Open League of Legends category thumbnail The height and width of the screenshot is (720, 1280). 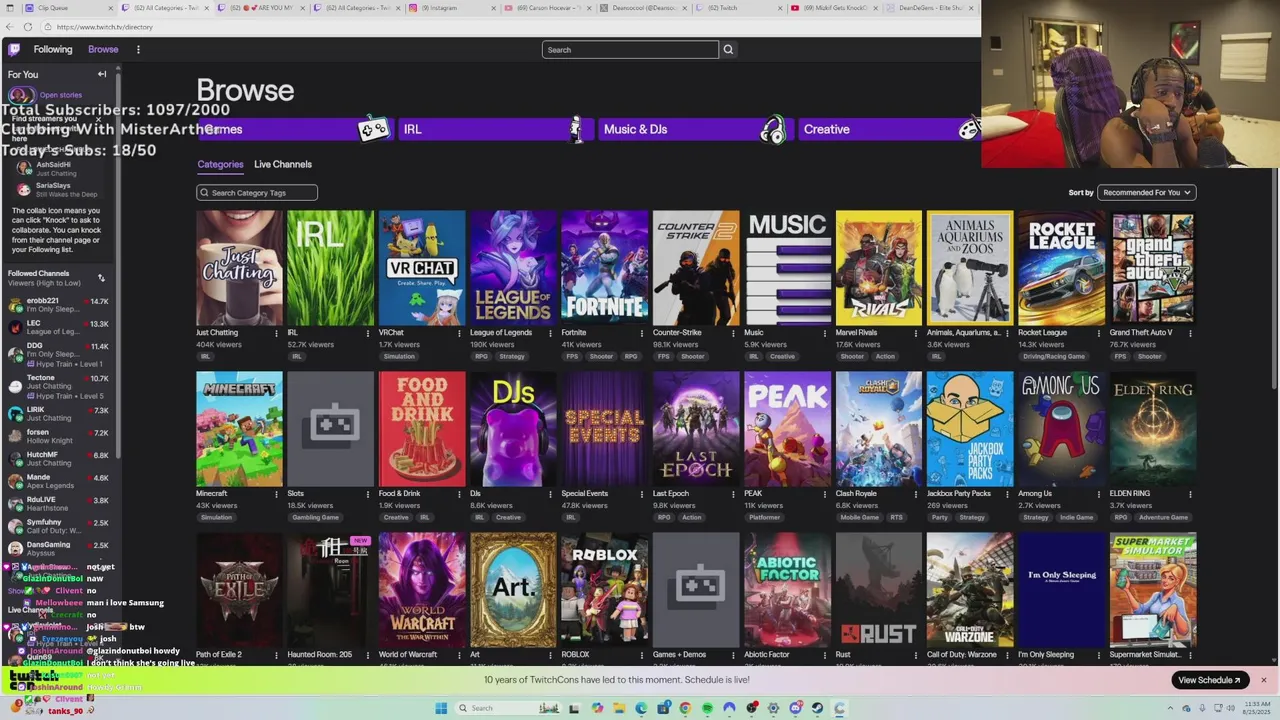[513, 268]
